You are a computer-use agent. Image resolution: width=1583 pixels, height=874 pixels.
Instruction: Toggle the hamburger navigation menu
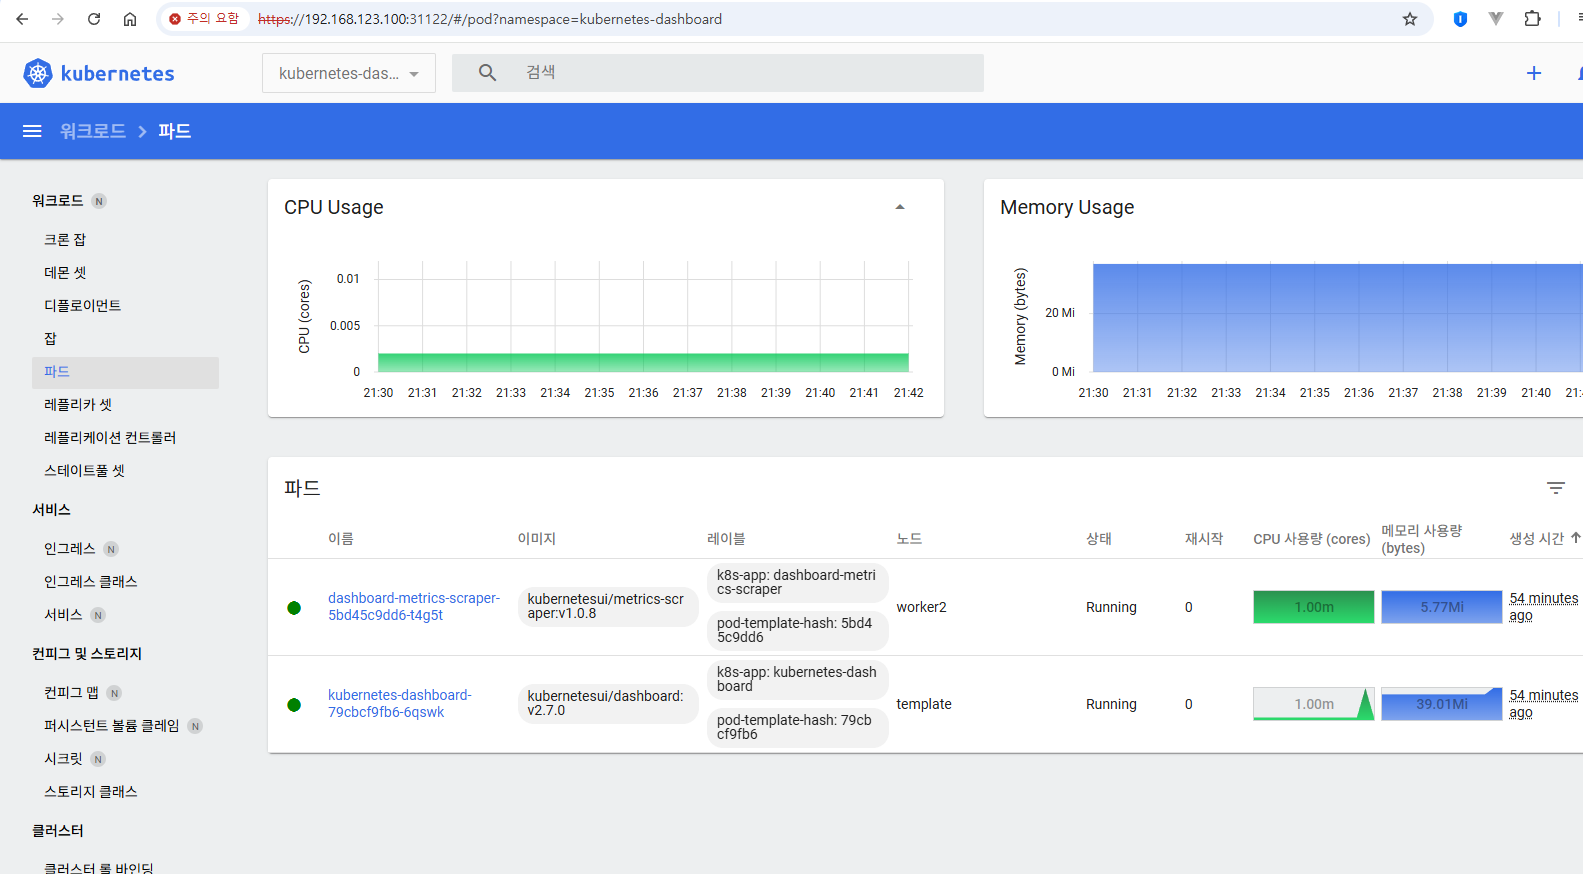point(32,131)
